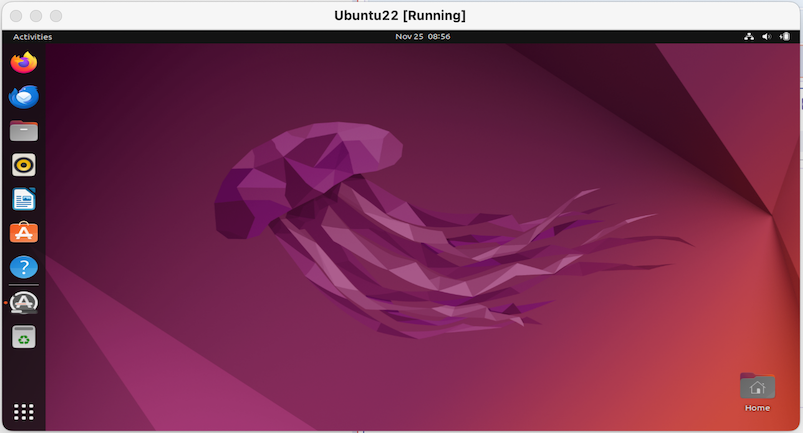The image size is (803, 433).
Task: Click the battery power icon
Action: click(x=785, y=36)
